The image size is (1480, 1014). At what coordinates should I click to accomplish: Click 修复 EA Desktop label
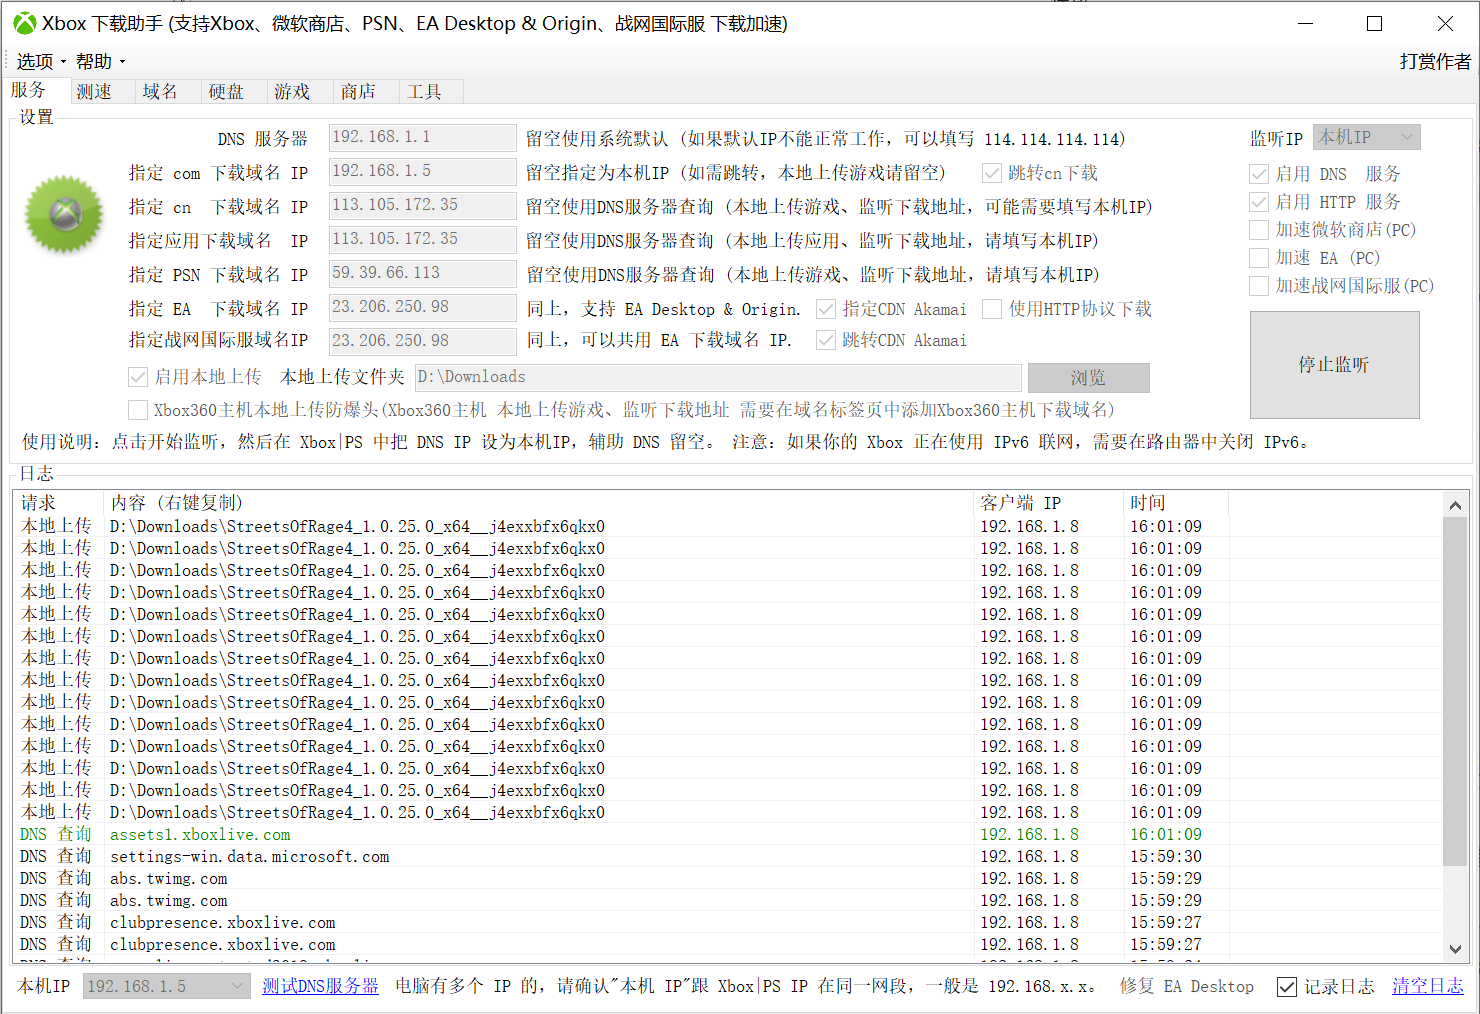pyautogui.click(x=1186, y=986)
